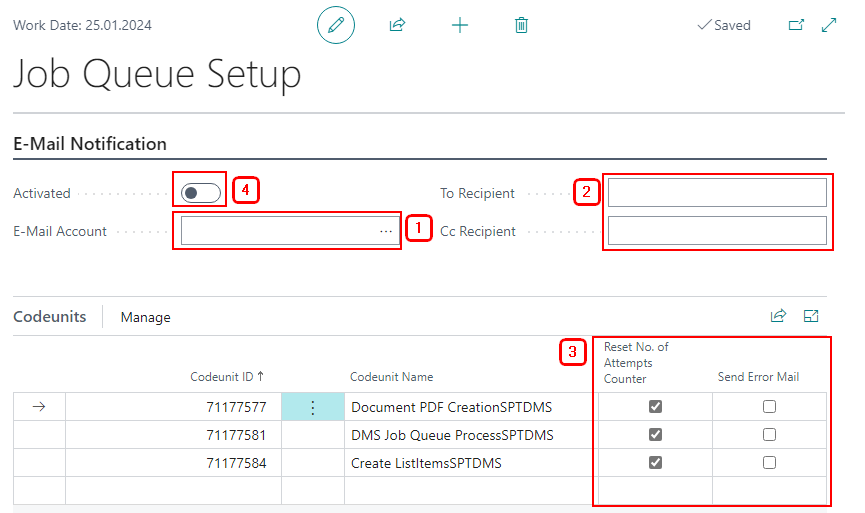This screenshot has width=865, height=513.
Task: Click the Document PDF CreationSPTDMS name cell
Action: coord(469,407)
